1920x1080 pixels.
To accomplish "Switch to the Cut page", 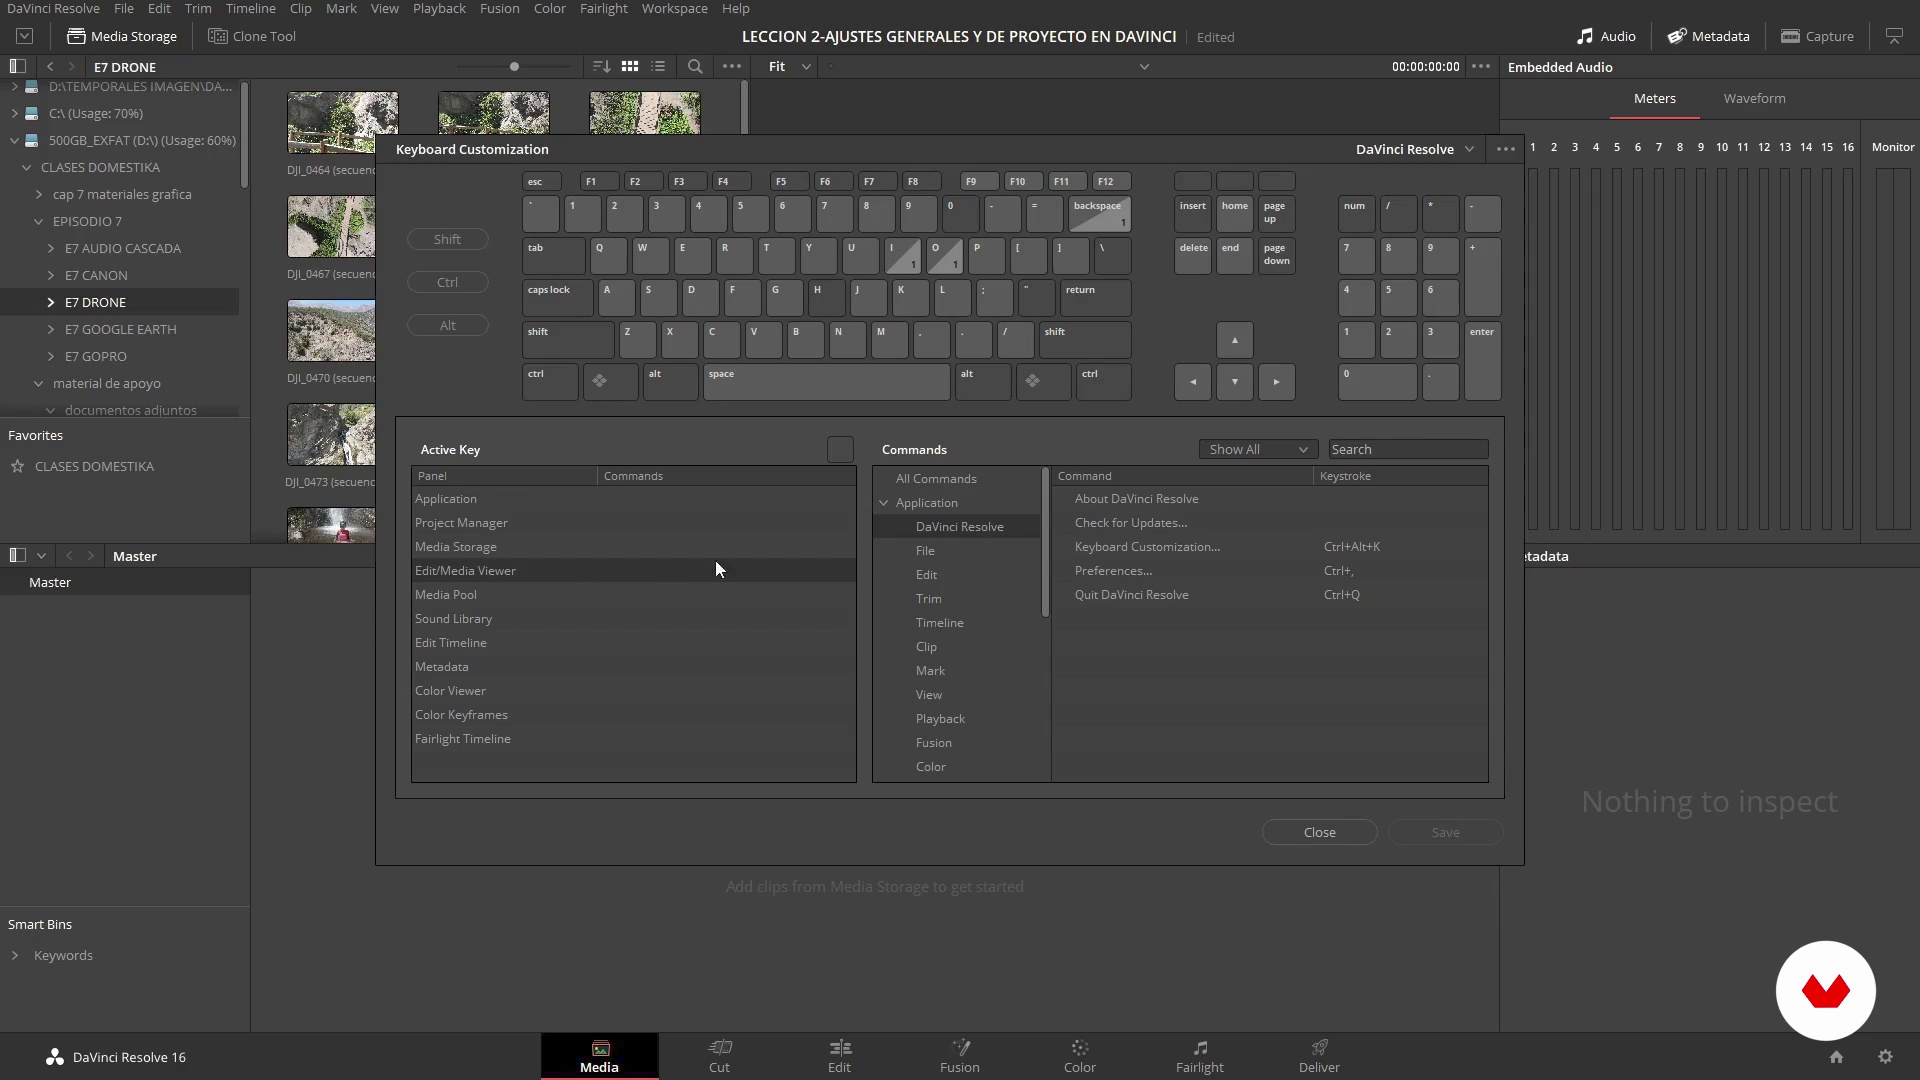I will 719,1056.
